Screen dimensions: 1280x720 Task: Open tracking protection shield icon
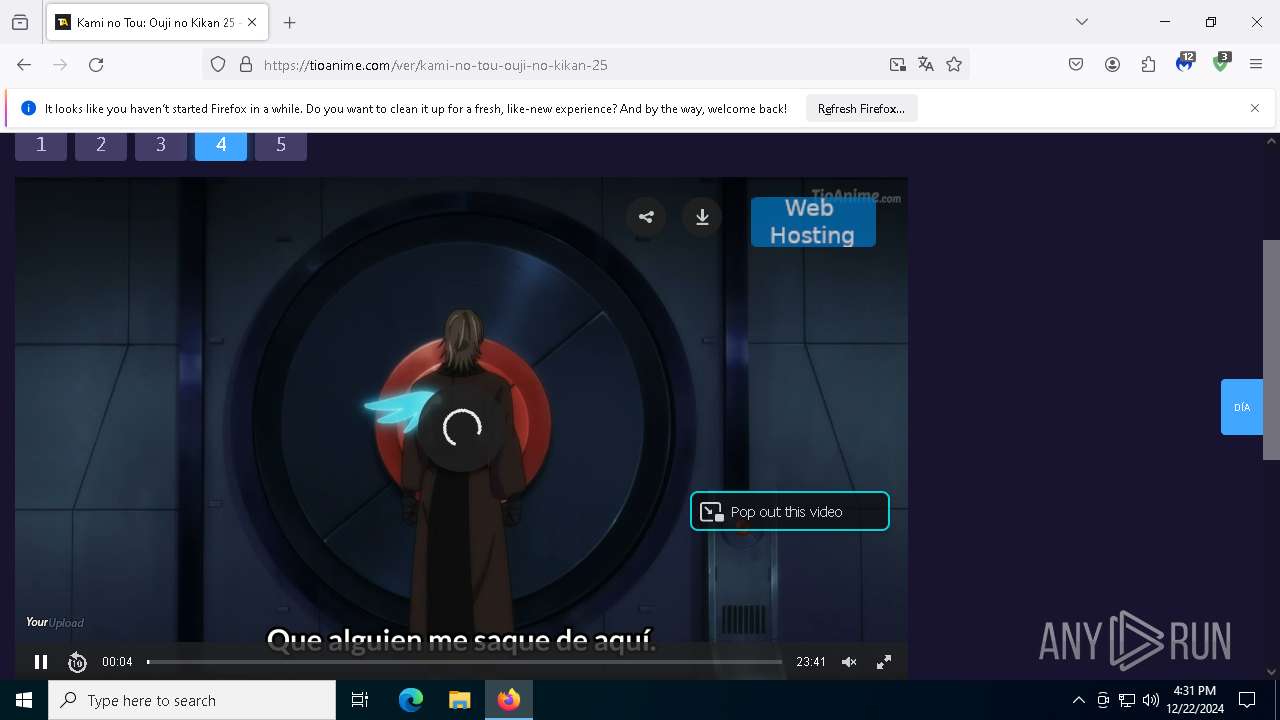[x=218, y=65]
